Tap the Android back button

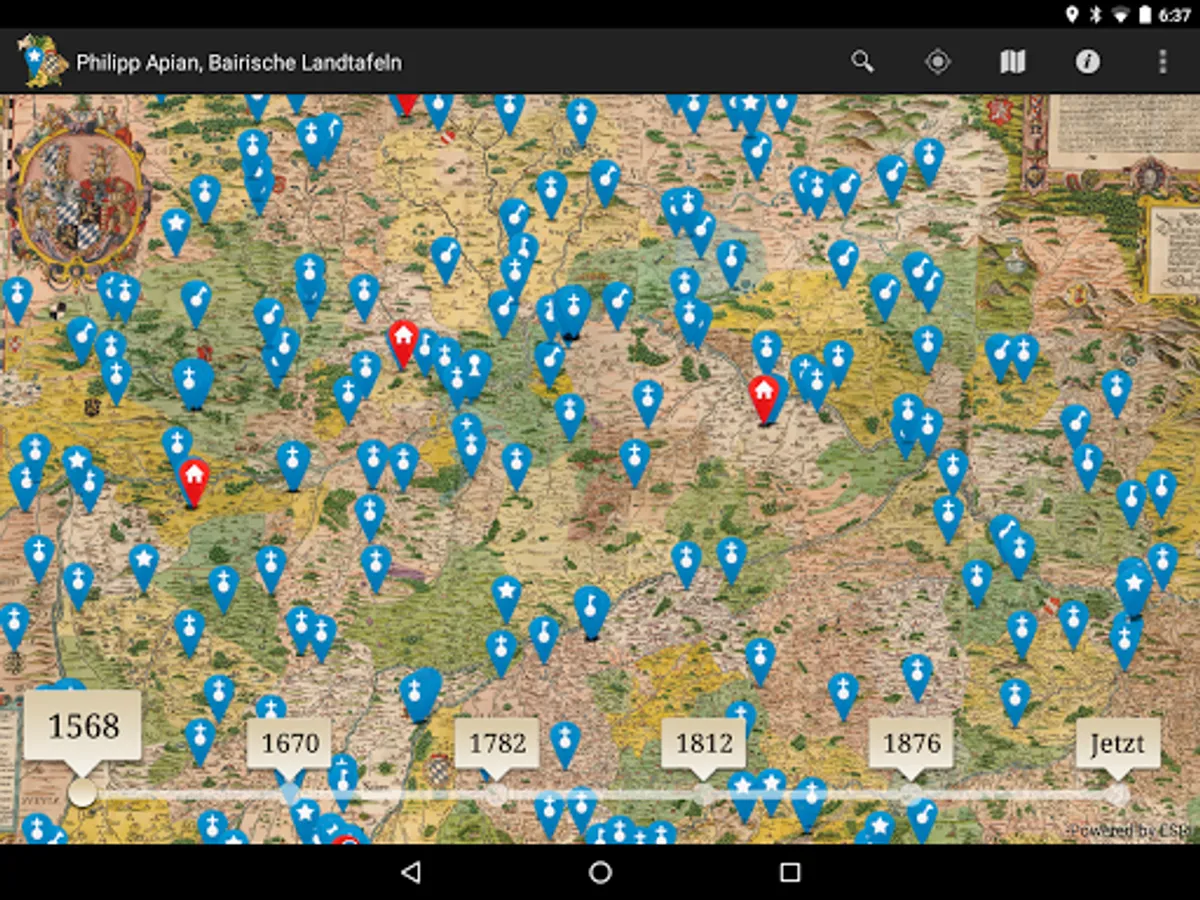(410, 872)
